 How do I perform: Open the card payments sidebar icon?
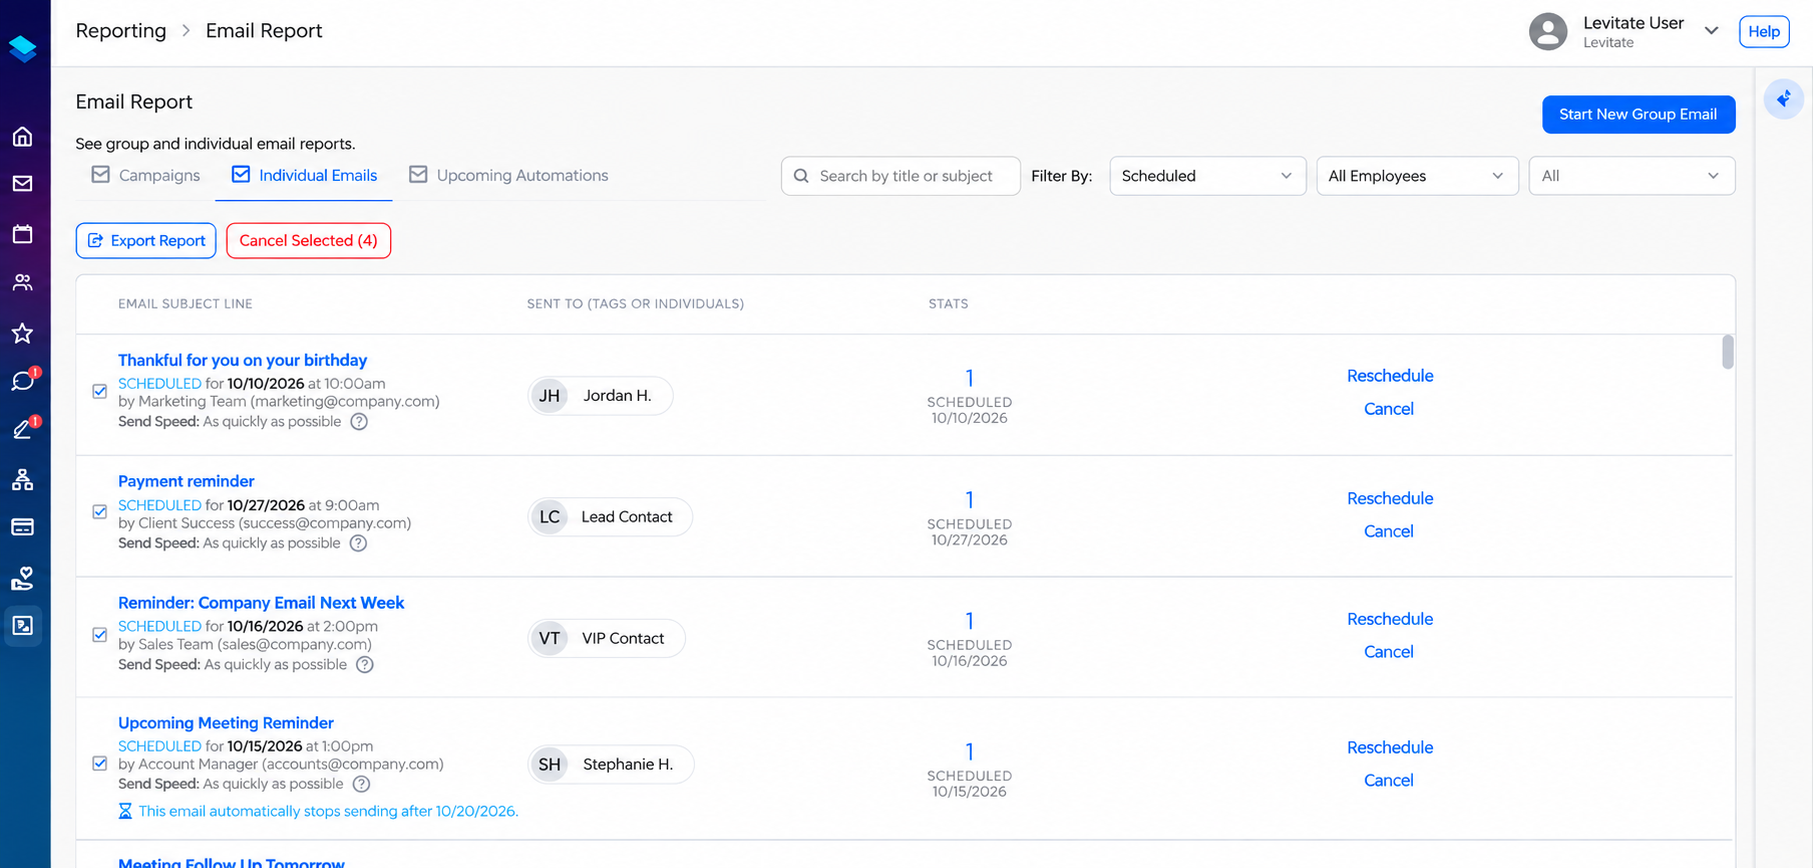click(23, 527)
